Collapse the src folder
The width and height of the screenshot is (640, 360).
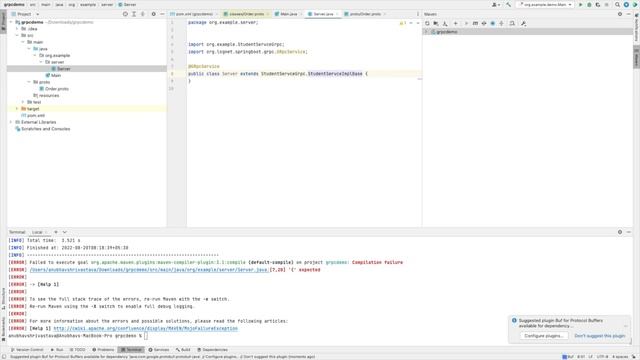point(17,36)
